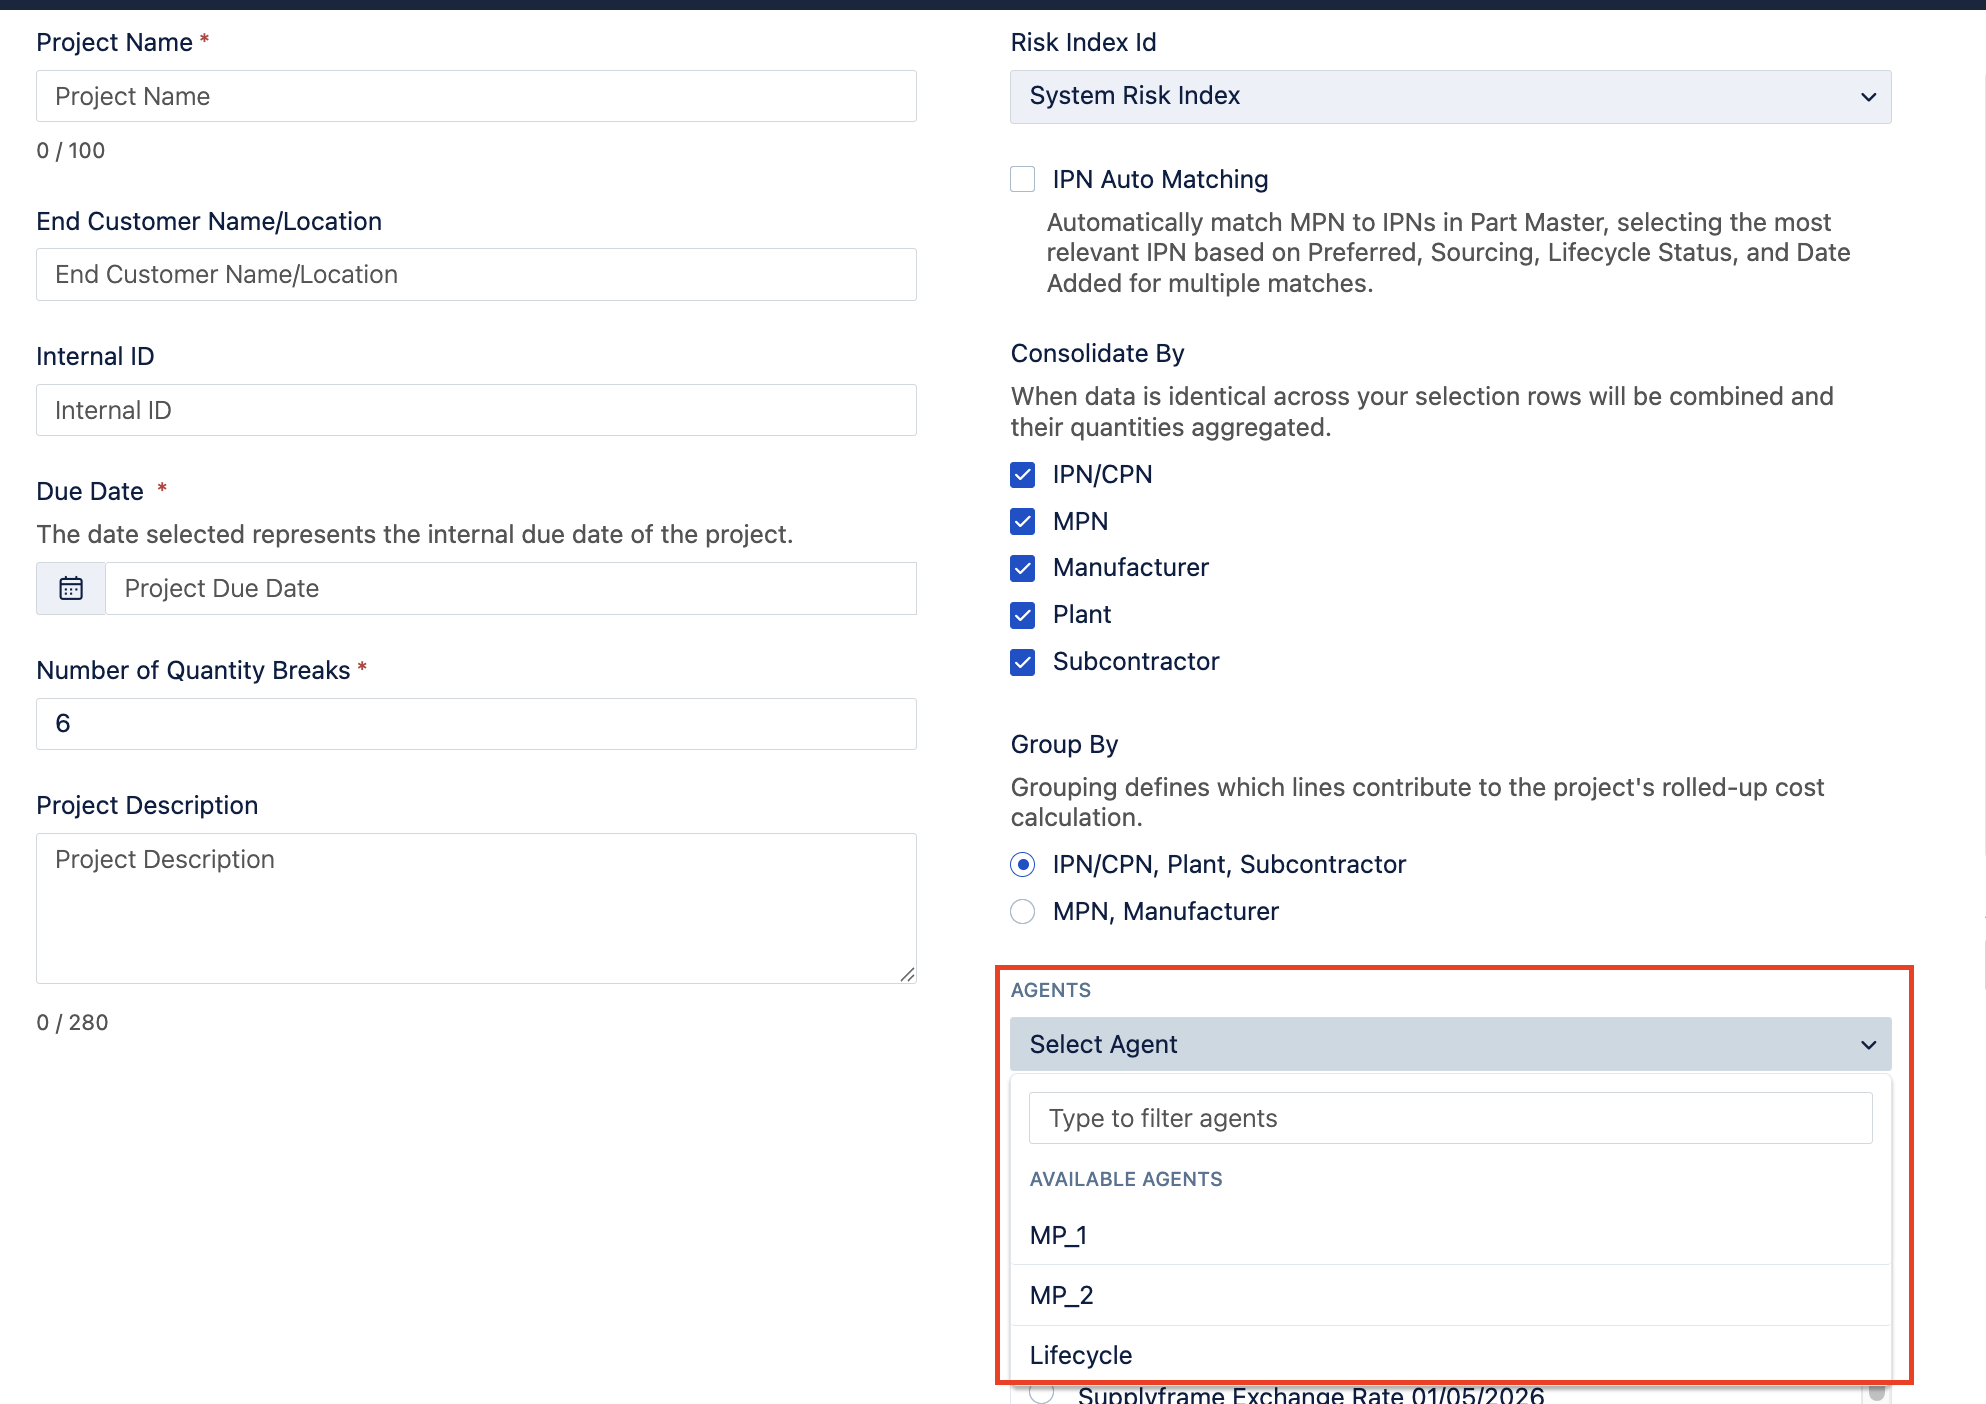1986x1404 pixels.
Task: Disable Subcontractor consolidation checkbox
Action: (x=1022, y=662)
